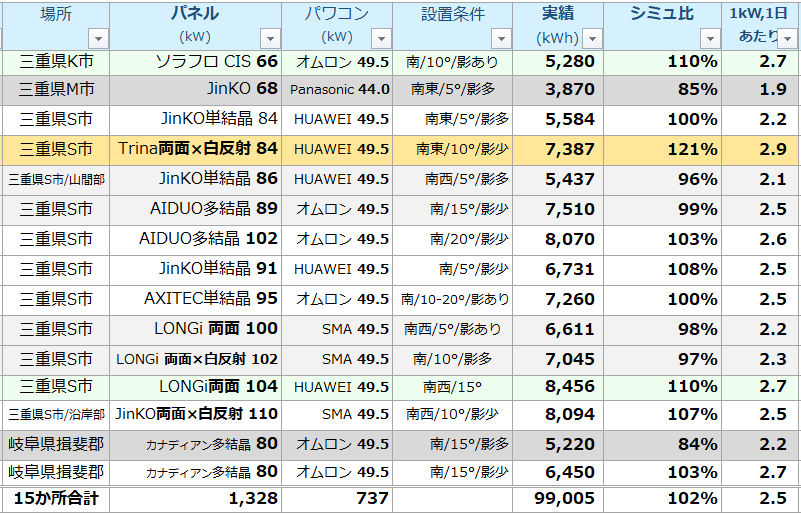
Task: Select the 102% total simulation ratio cell
Action: 663,498
